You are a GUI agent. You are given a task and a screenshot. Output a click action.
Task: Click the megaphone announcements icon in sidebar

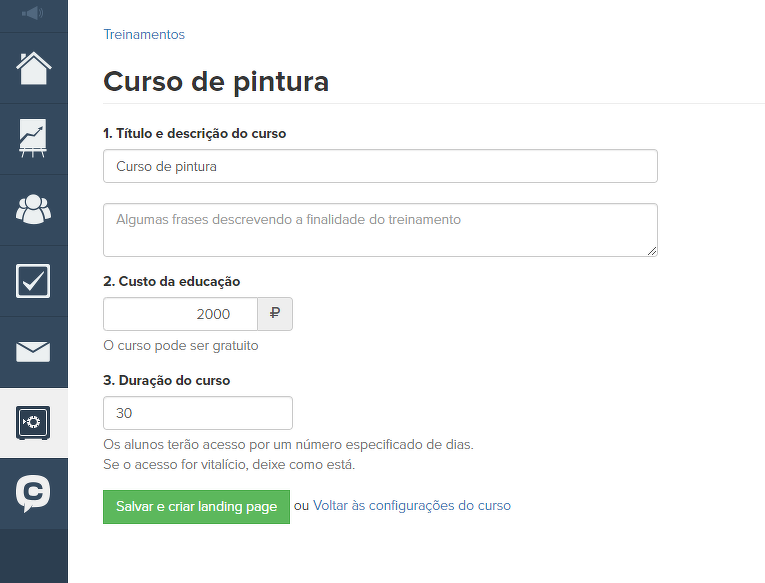pyautogui.click(x=33, y=13)
